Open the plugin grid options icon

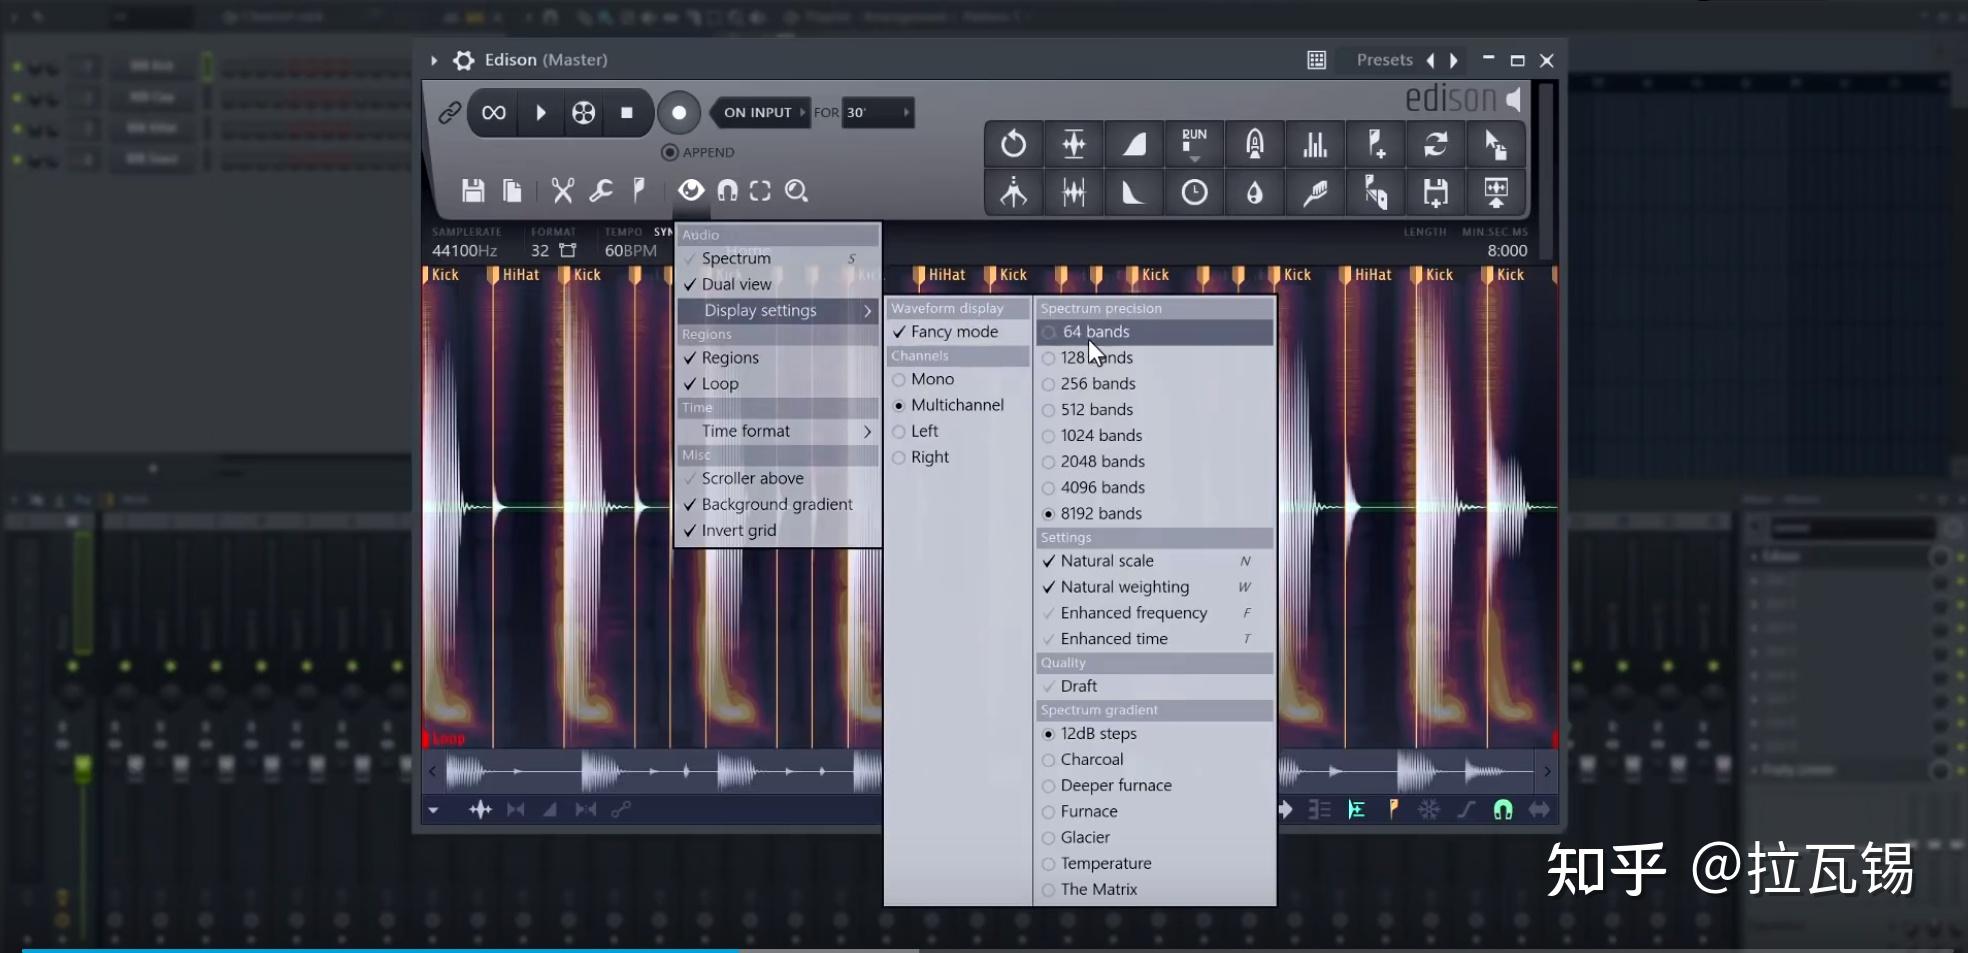[x=1316, y=60]
